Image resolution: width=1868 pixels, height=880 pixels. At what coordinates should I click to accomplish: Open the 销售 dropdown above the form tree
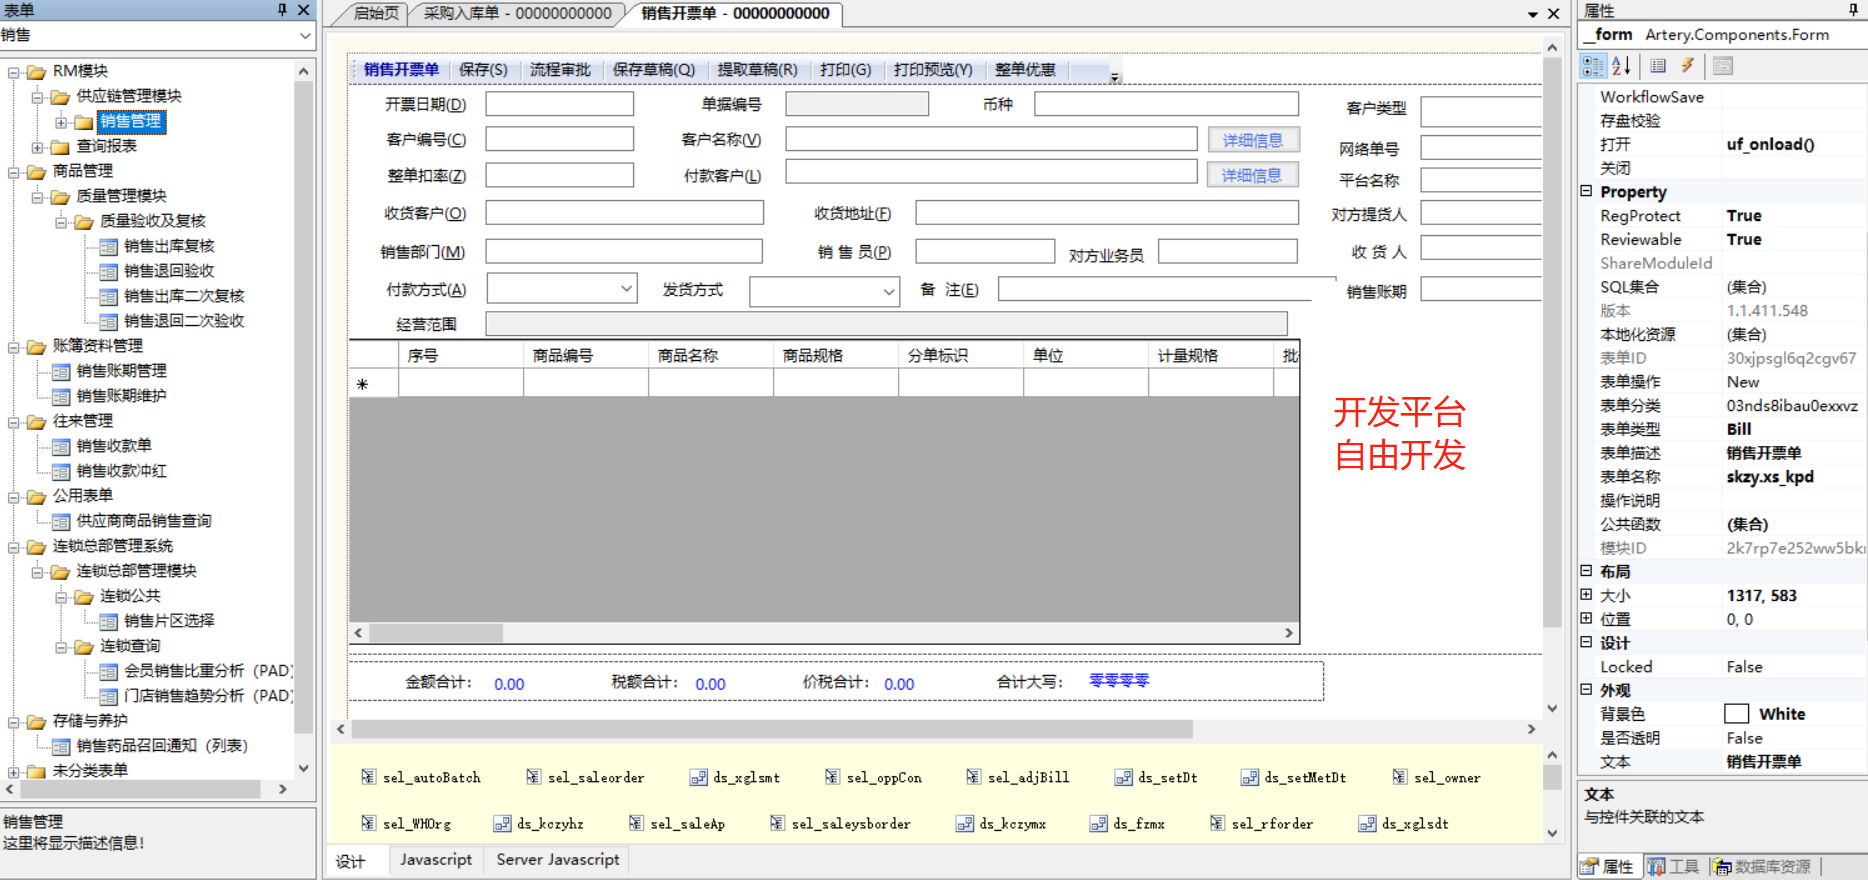tap(305, 35)
